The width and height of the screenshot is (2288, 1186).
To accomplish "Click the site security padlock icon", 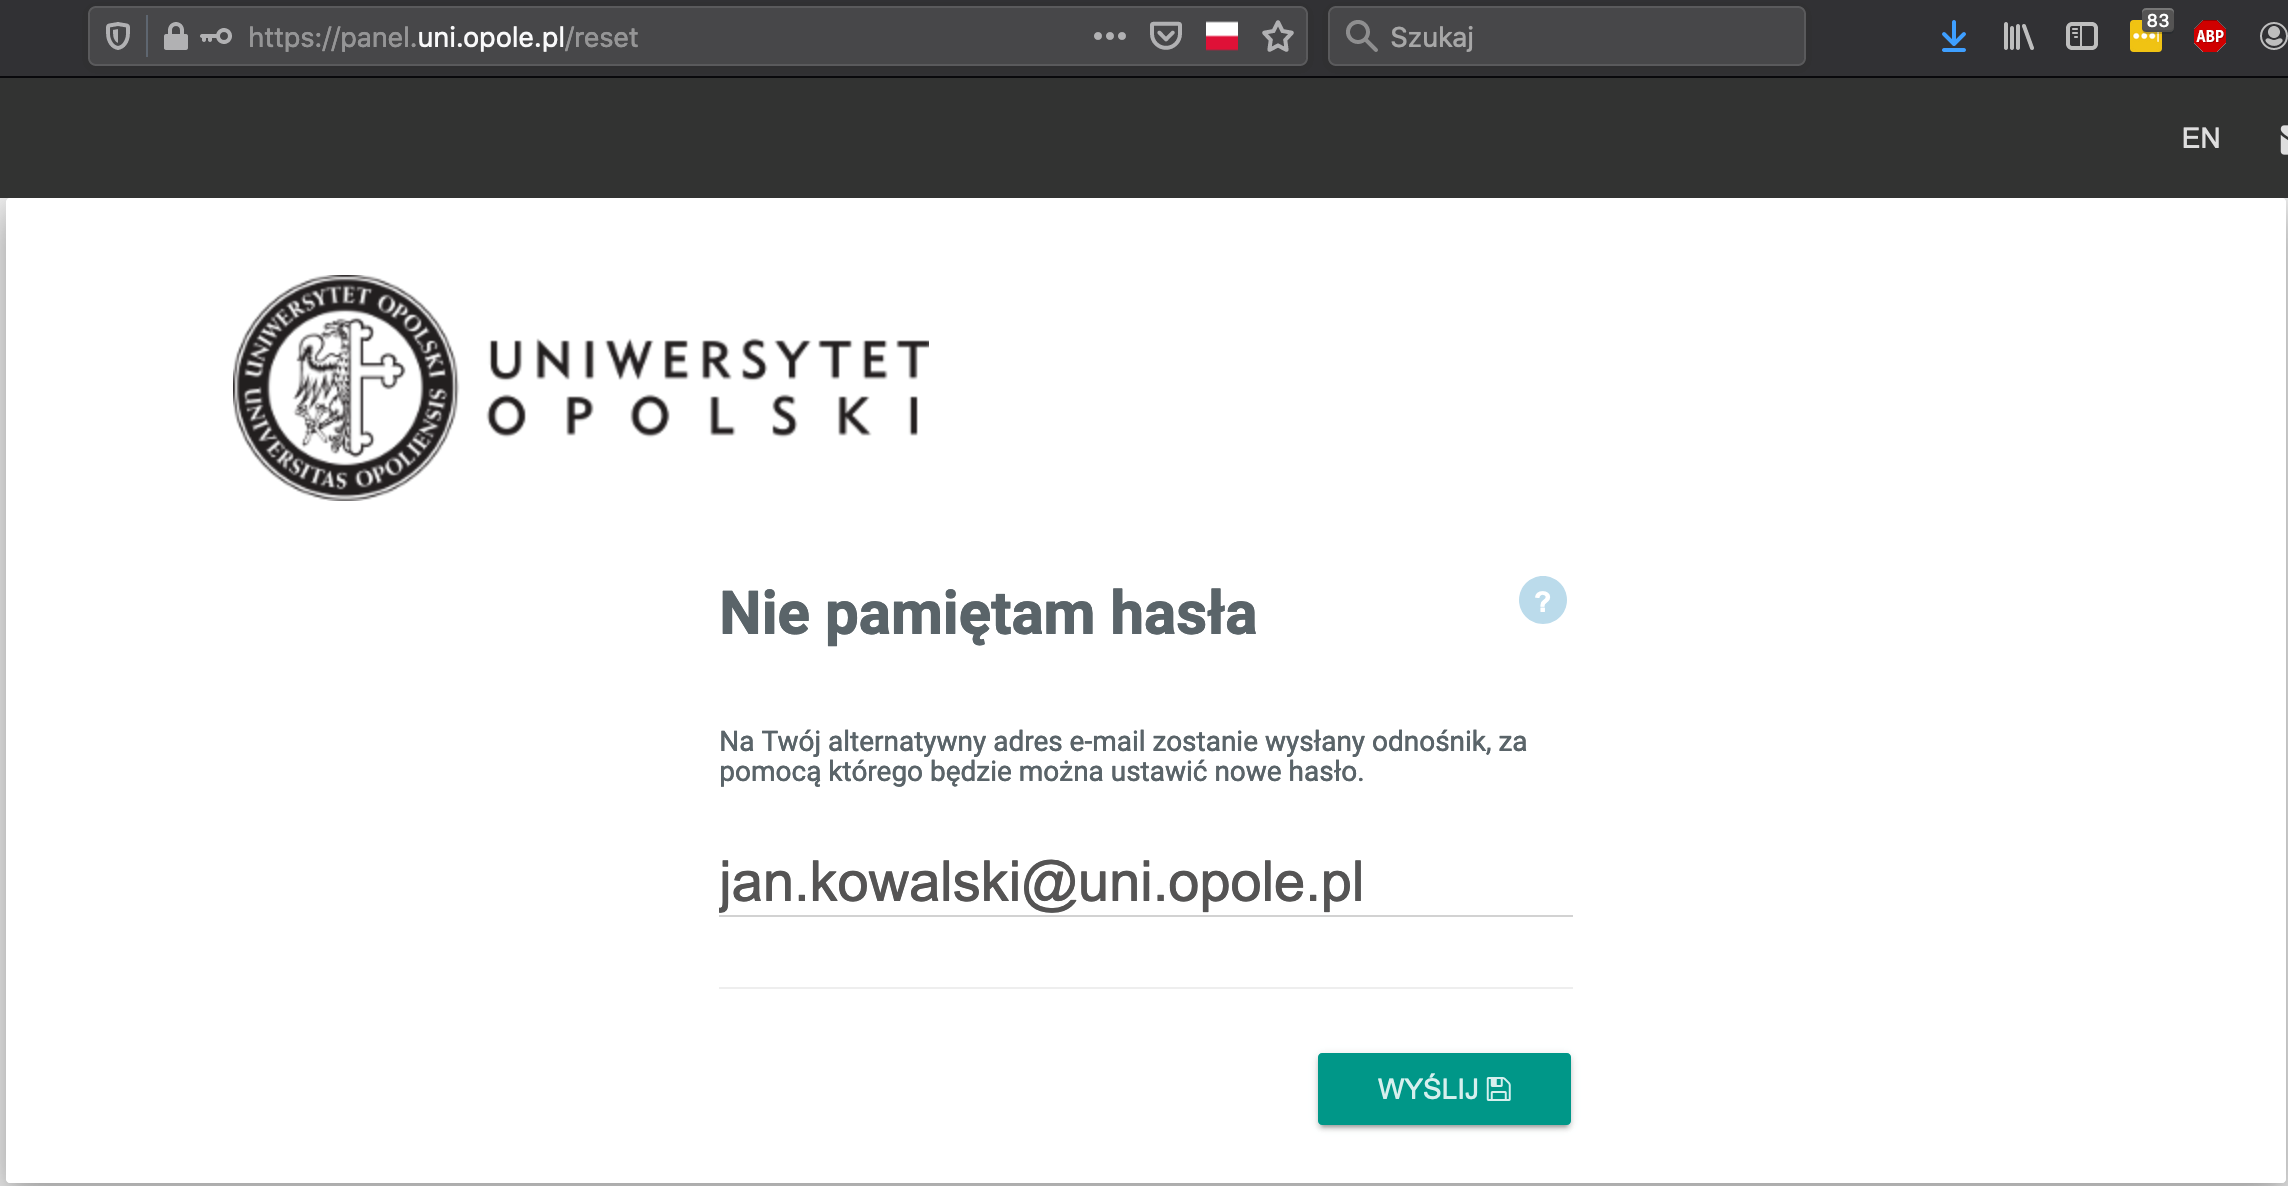I will pos(175,37).
